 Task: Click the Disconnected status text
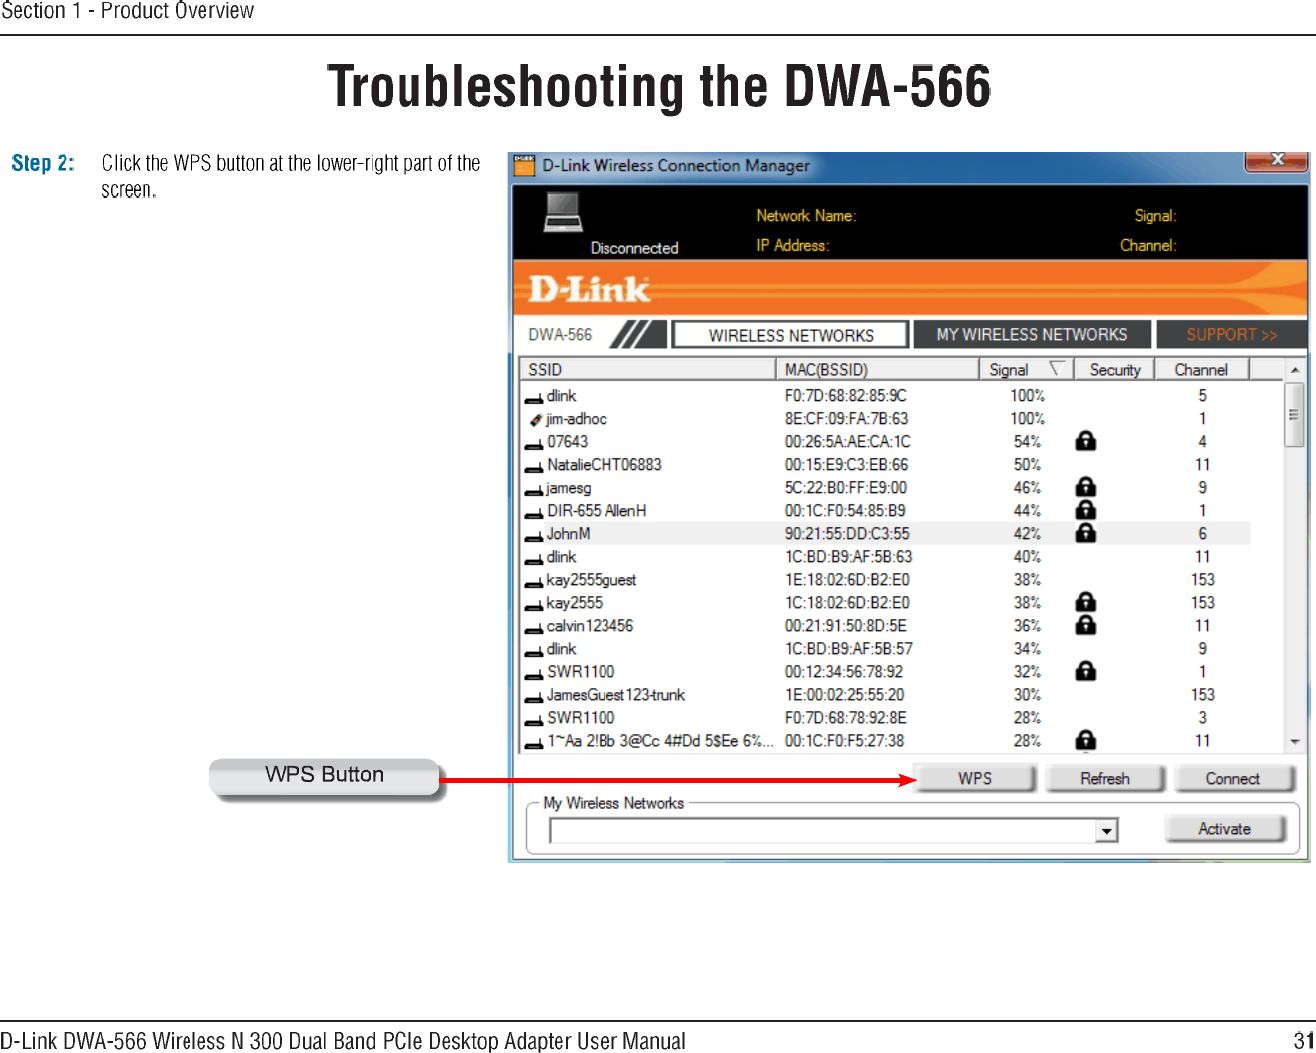click(x=634, y=248)
